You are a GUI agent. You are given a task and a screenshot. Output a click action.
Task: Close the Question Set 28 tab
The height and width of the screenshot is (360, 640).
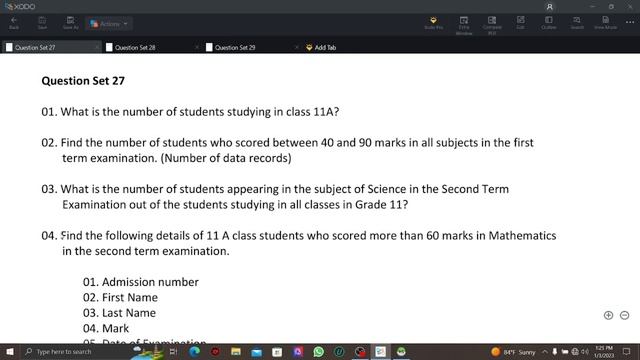coord(197,47)
